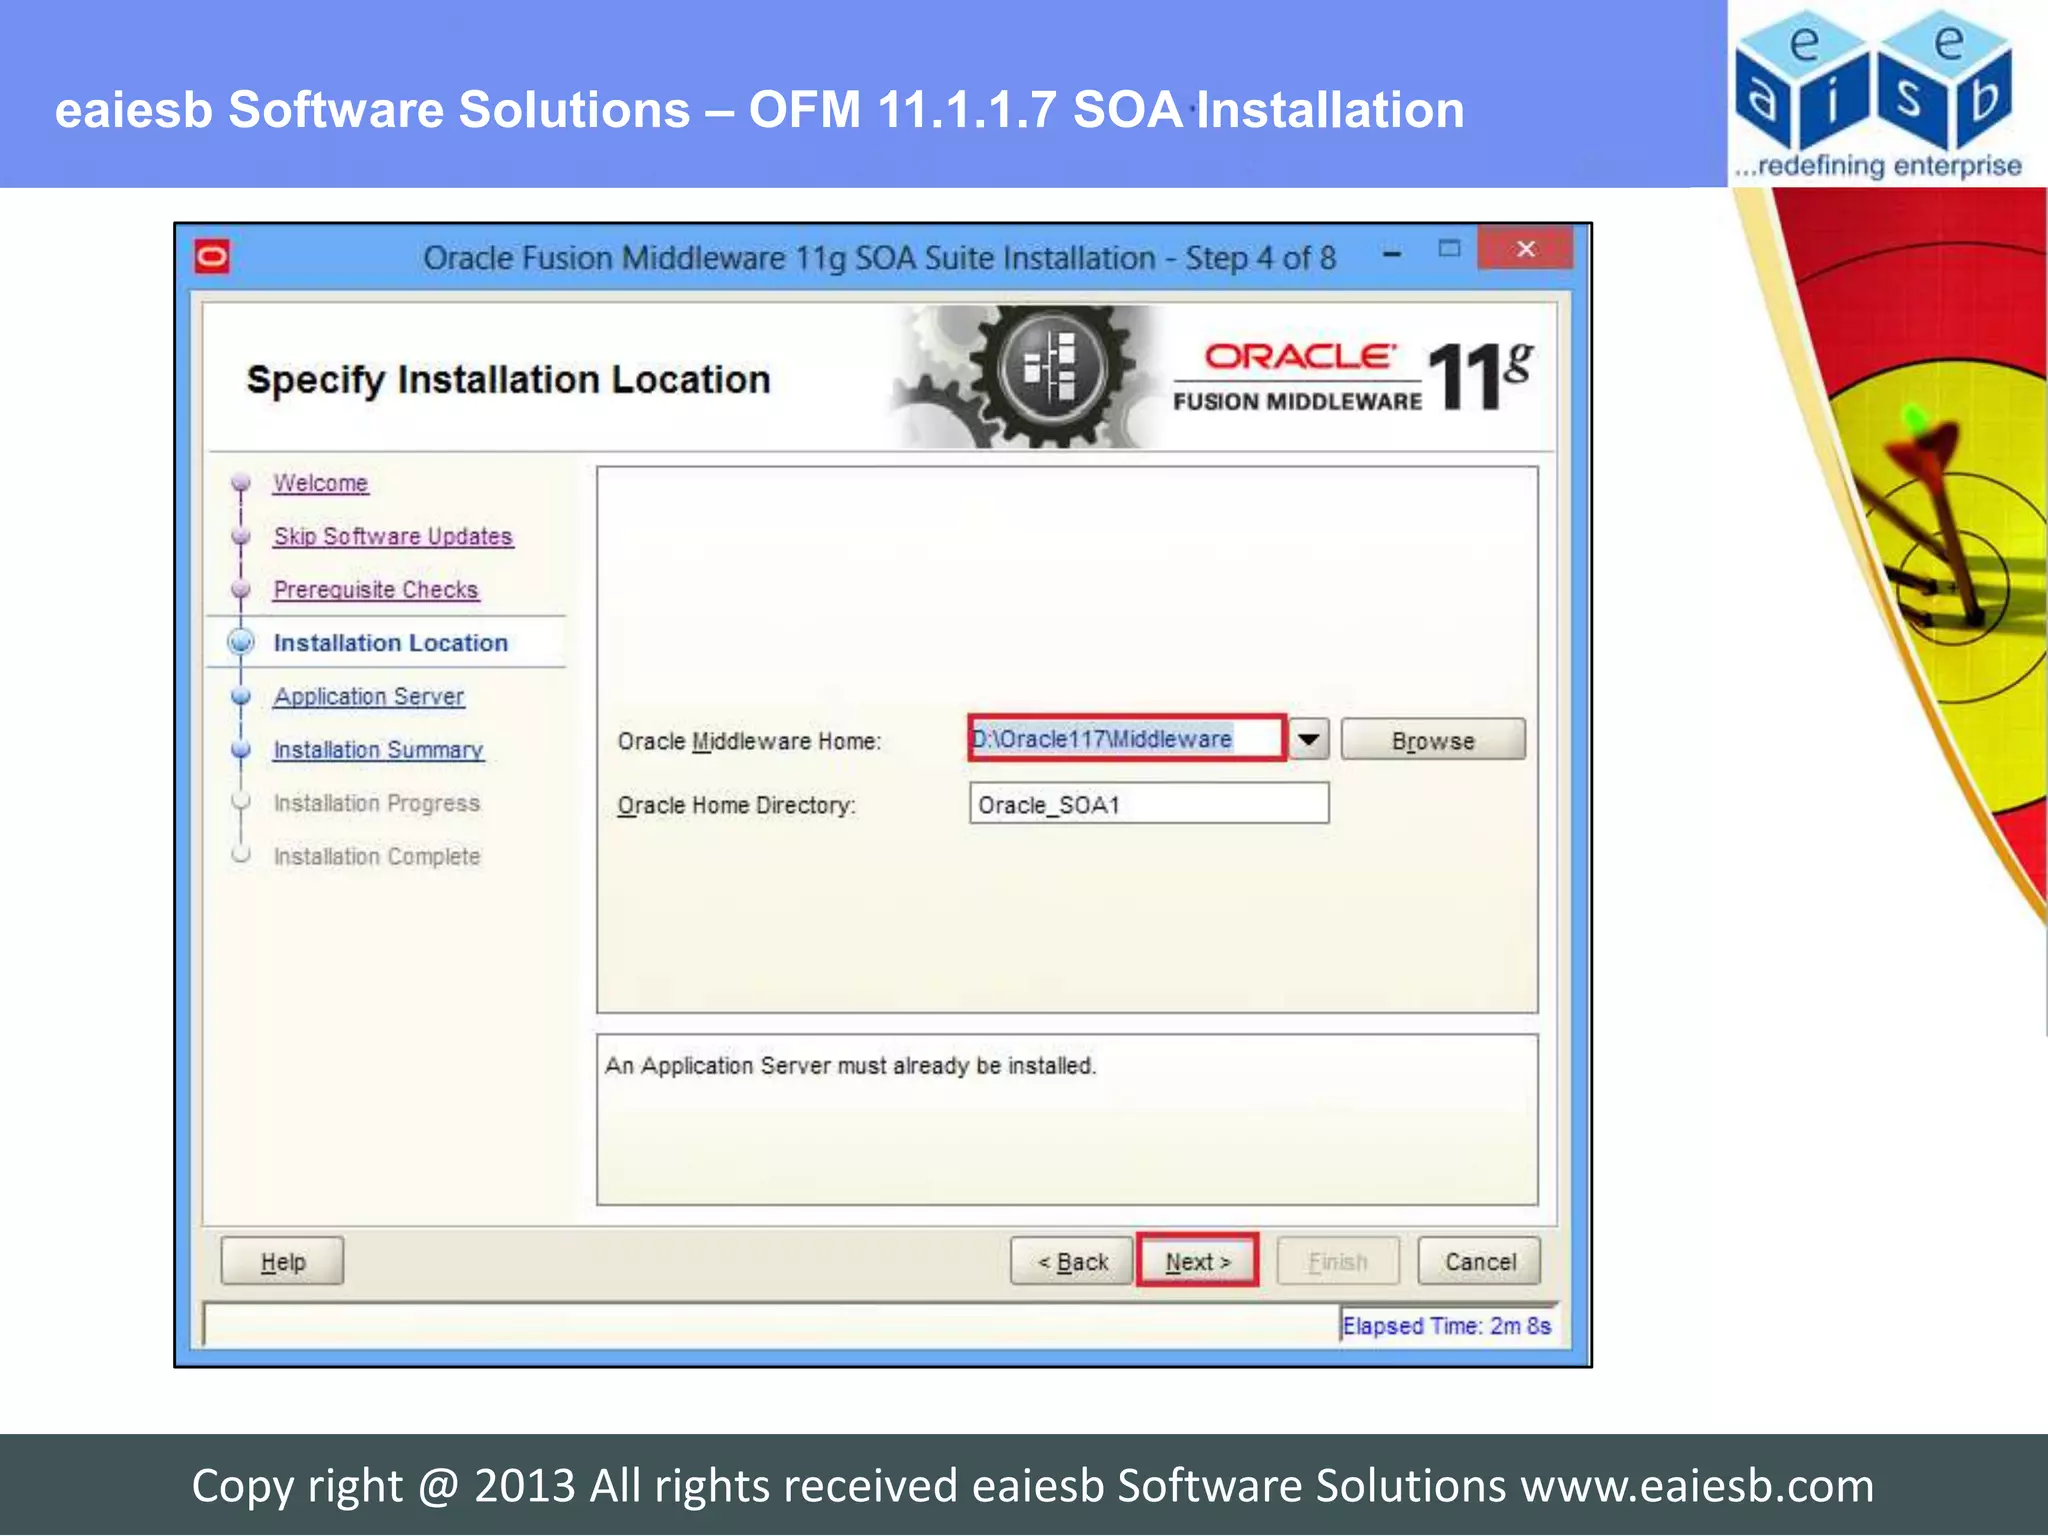Image resolution: width=2048 pixels, height=1536 pixels.
Task: Click the Oracle Middleware Home path field
Action: pos(1127,739)
